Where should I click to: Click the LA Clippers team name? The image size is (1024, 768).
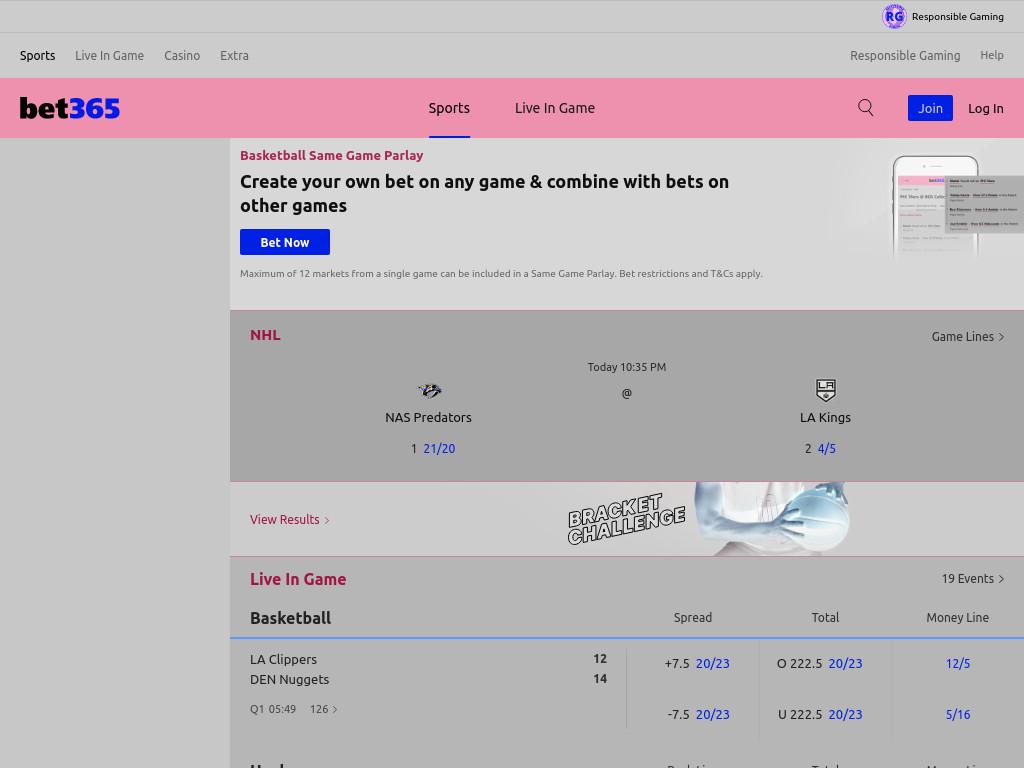283,660
